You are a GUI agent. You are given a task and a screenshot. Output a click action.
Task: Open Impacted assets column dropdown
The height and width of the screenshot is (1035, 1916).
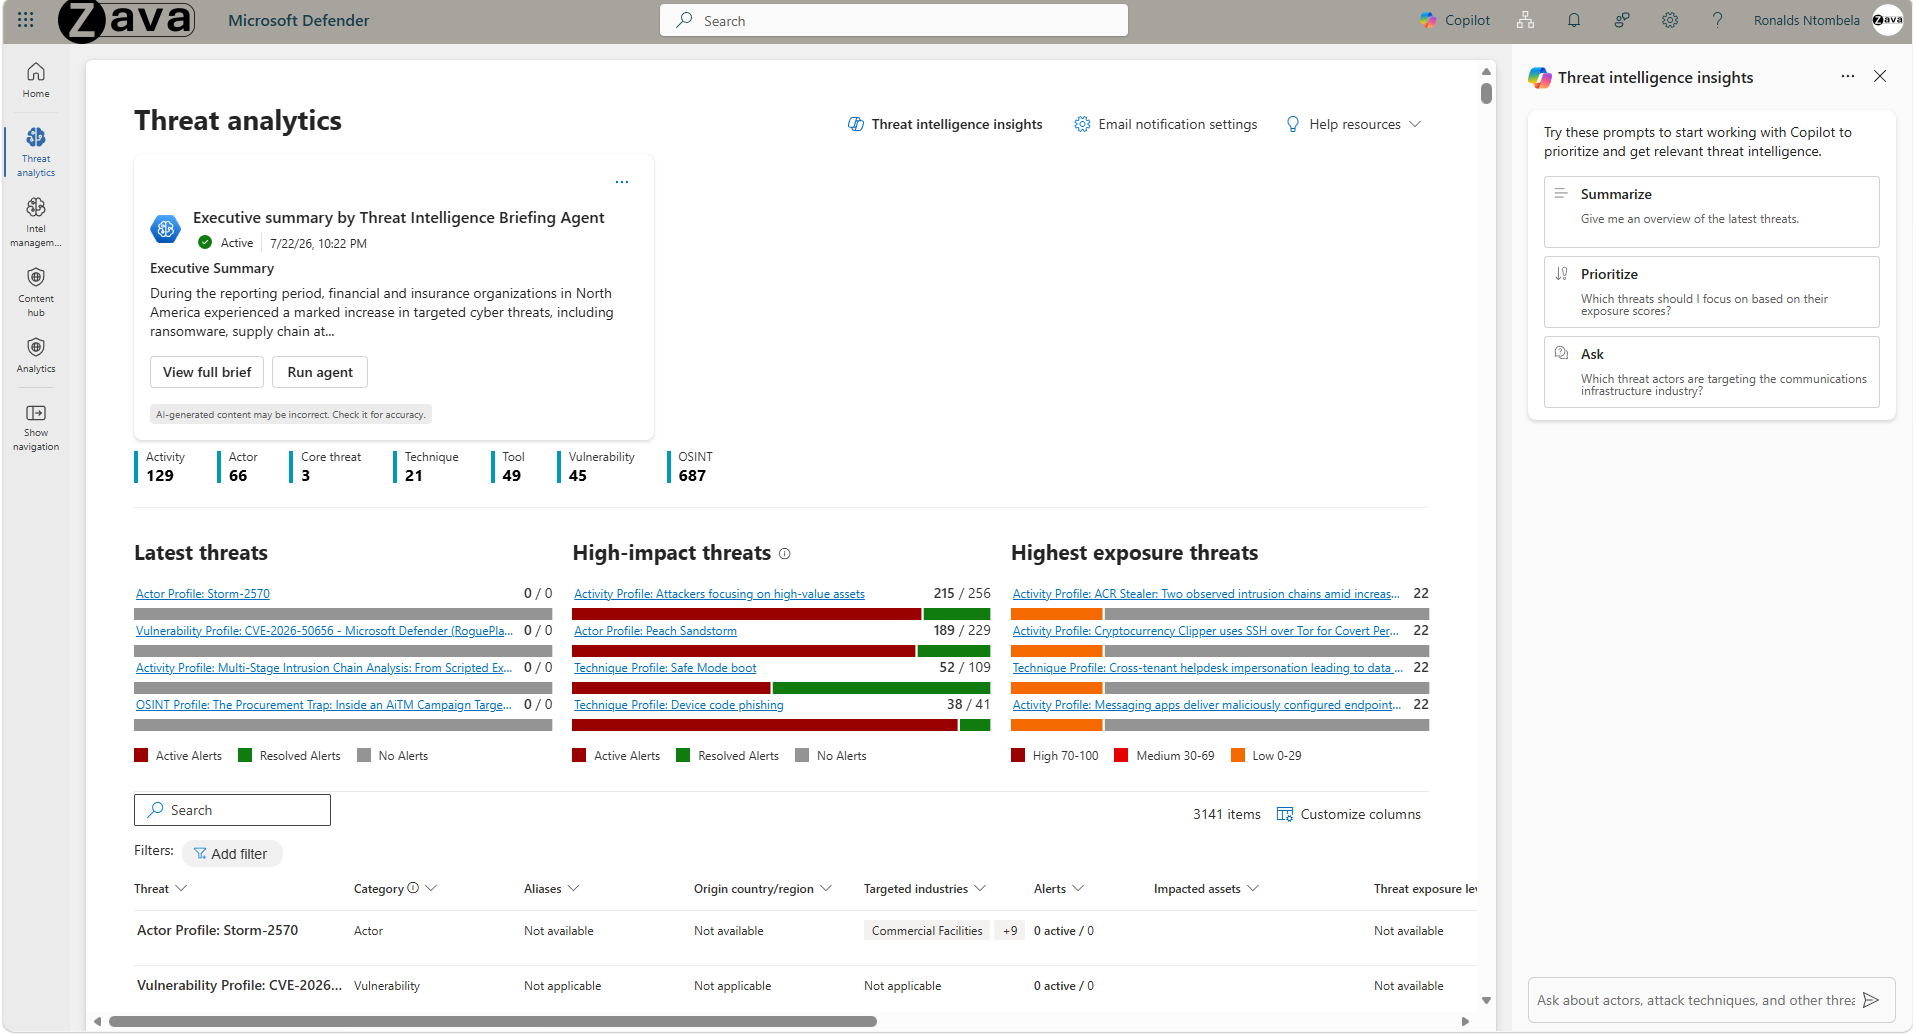tap(1253, 888)
